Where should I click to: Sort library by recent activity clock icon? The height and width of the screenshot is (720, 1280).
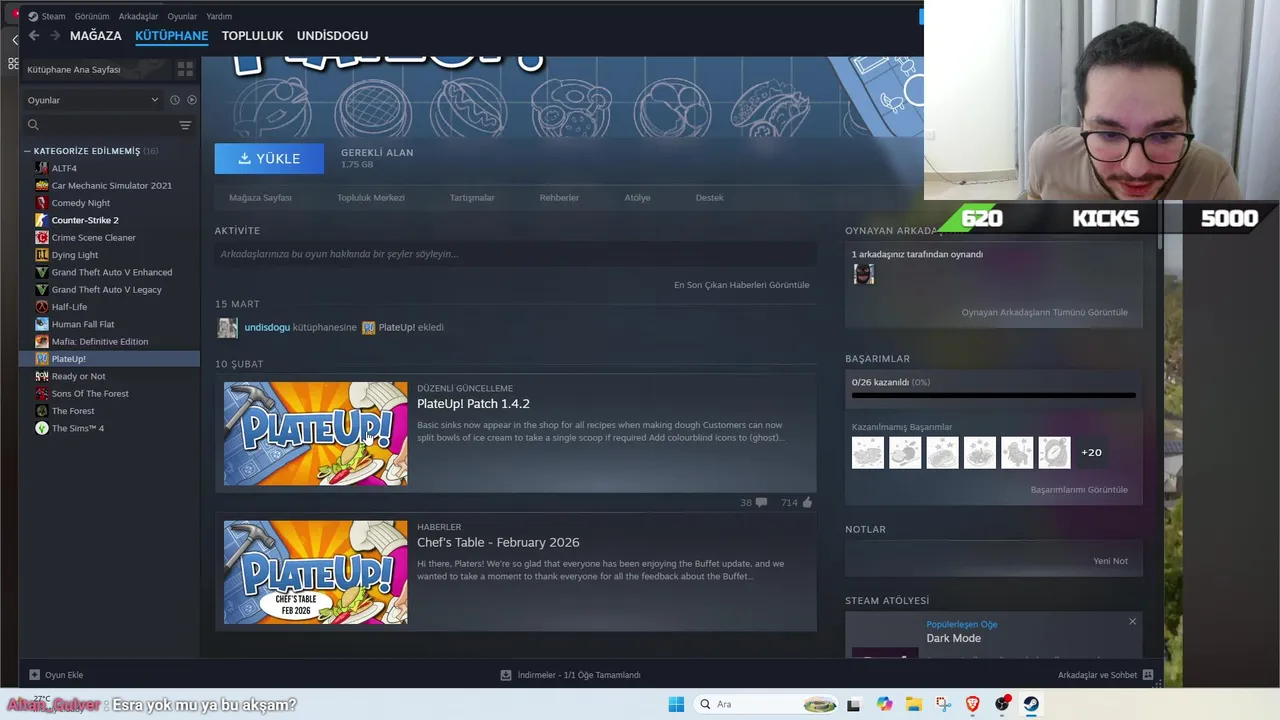click(x=175, y=100)
